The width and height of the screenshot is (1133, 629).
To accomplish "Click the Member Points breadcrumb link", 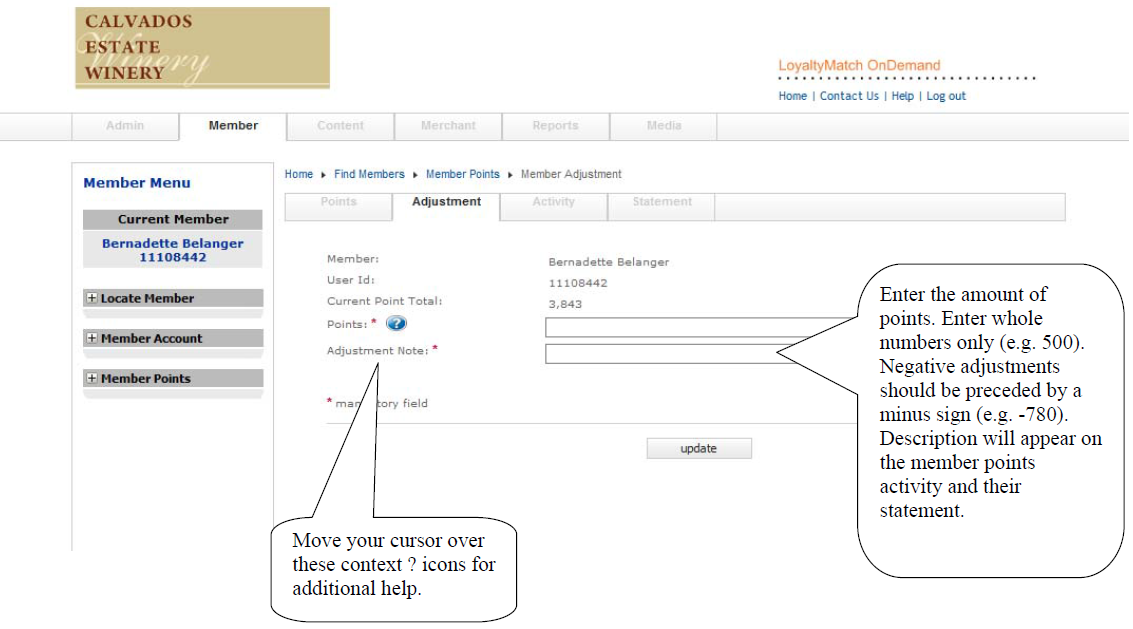I will click(462, 173).
